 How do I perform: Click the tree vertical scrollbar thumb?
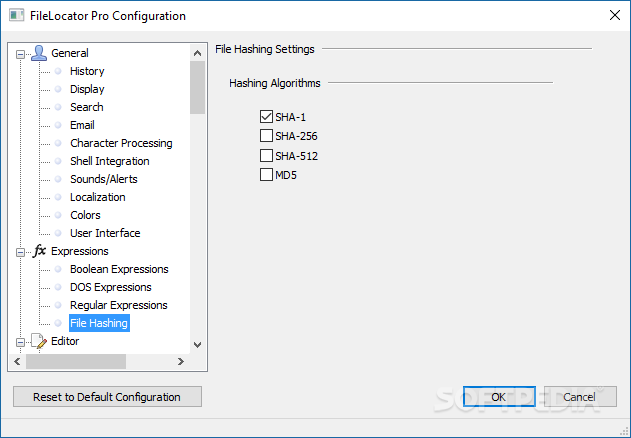pyautogui.click(x=197, y=87)
